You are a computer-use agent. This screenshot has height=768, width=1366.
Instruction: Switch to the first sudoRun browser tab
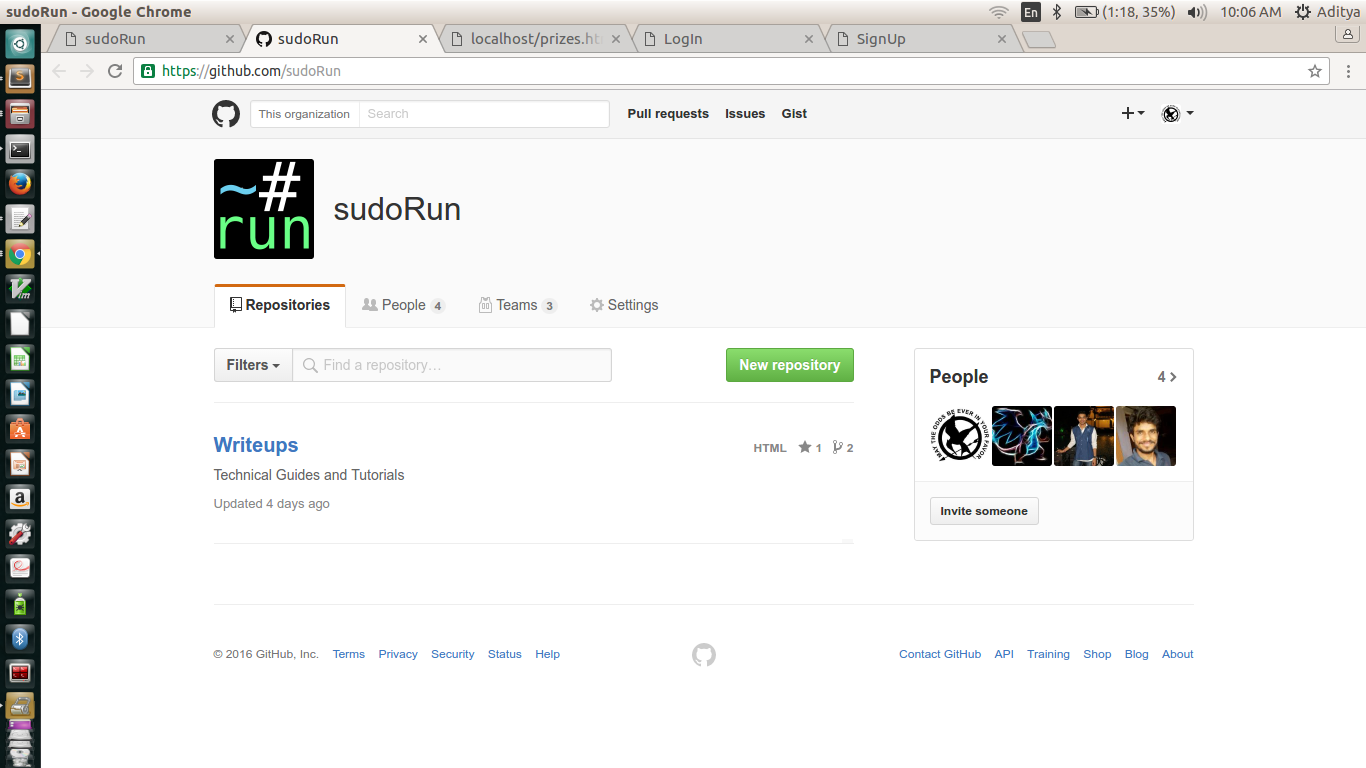147,39
